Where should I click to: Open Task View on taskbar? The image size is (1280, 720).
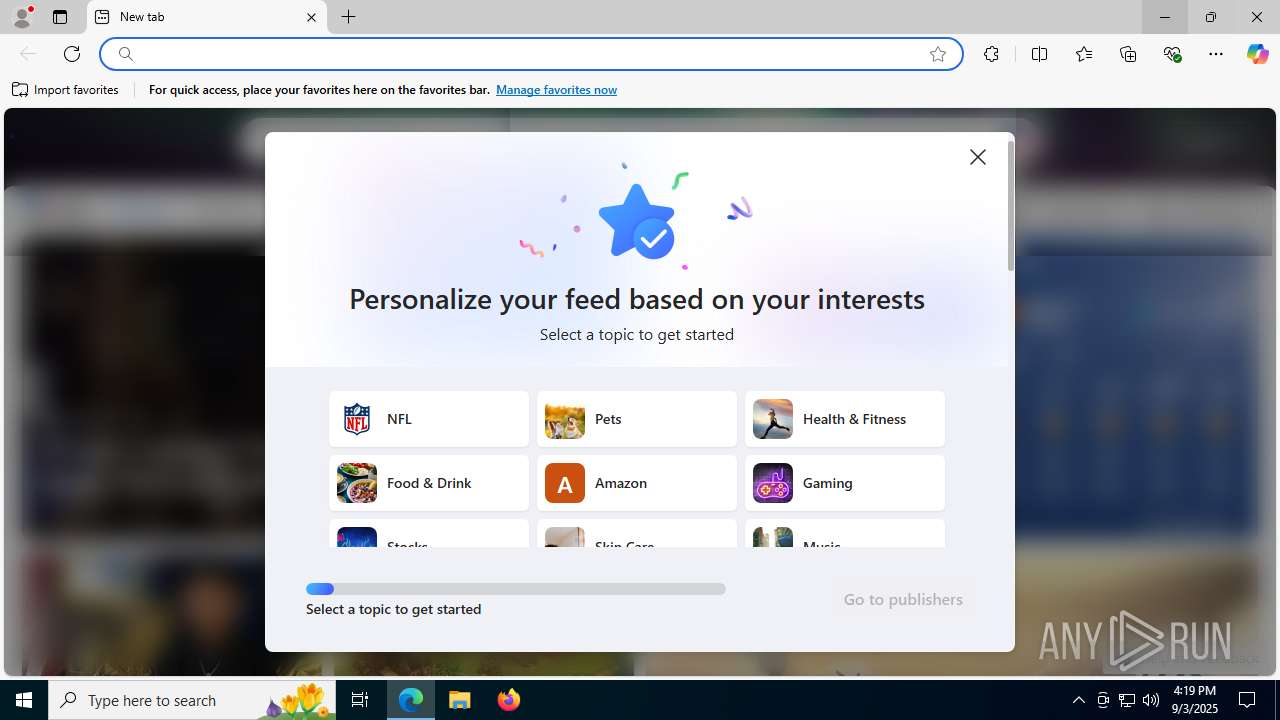pyautogui.click(x=360, y=700)
